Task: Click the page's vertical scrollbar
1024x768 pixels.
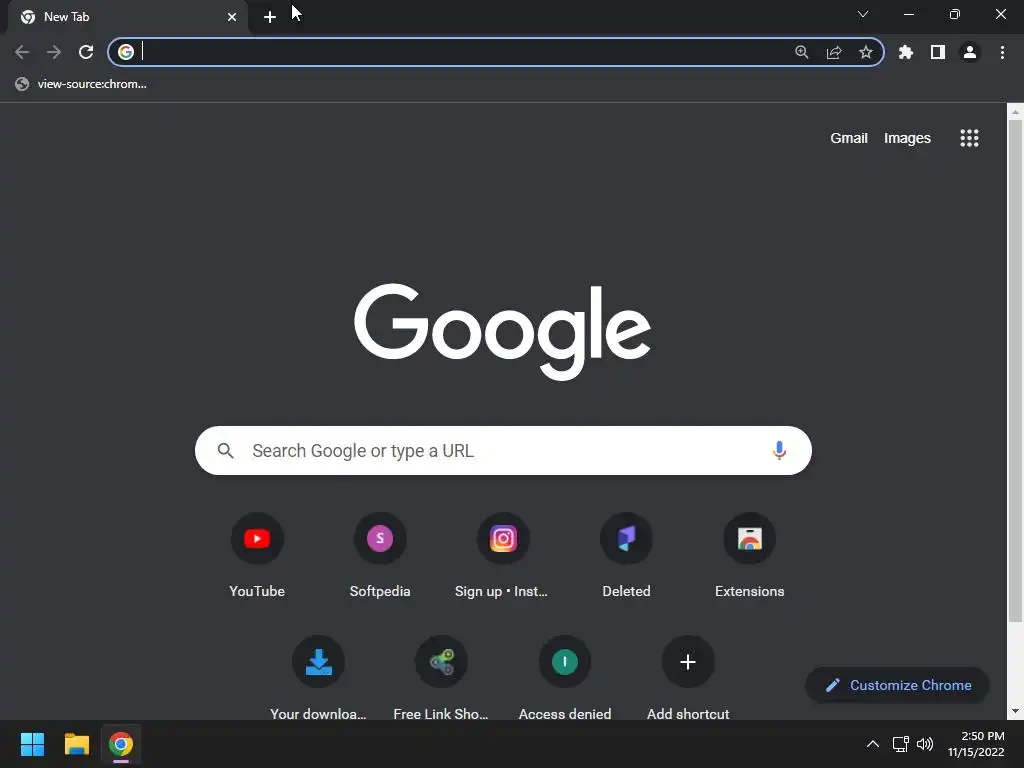Action: pyautogui.click(x=1015, y=371)
